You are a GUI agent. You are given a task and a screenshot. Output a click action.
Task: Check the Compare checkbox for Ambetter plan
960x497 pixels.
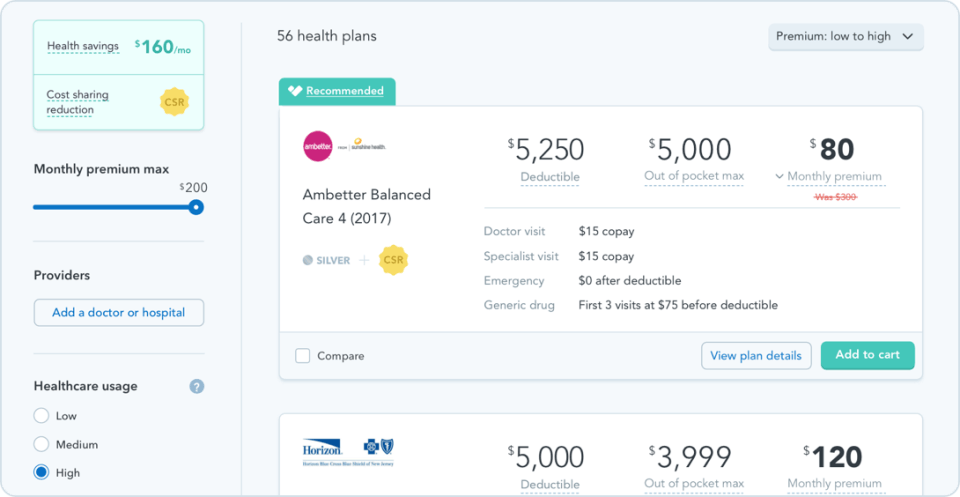point(303,356)
